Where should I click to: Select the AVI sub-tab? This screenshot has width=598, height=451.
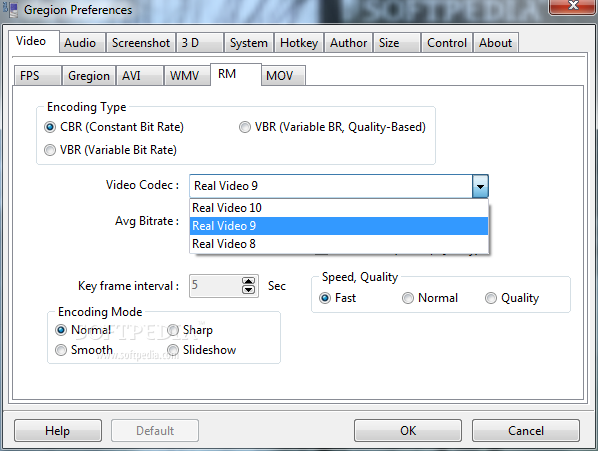click(140, 75)
